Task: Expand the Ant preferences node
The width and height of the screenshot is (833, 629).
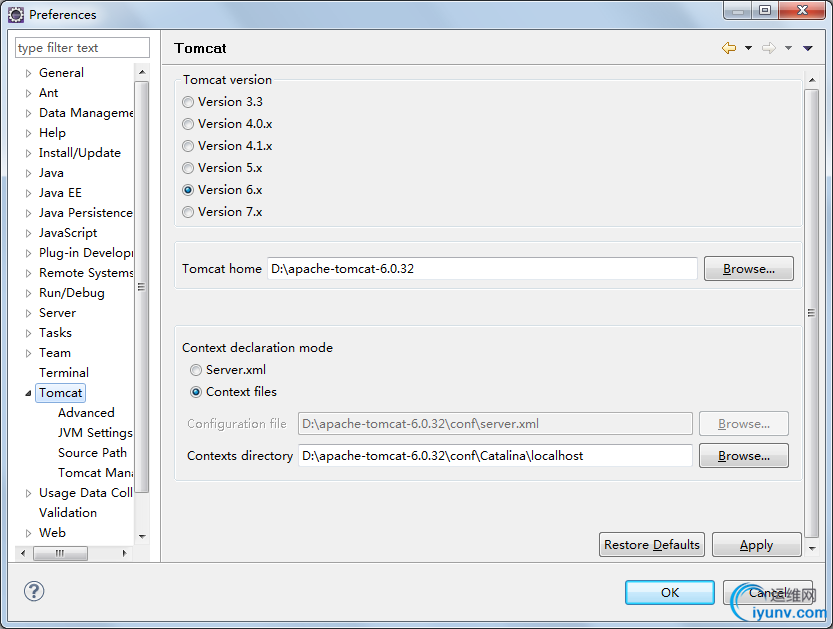Action: point(29,94)
